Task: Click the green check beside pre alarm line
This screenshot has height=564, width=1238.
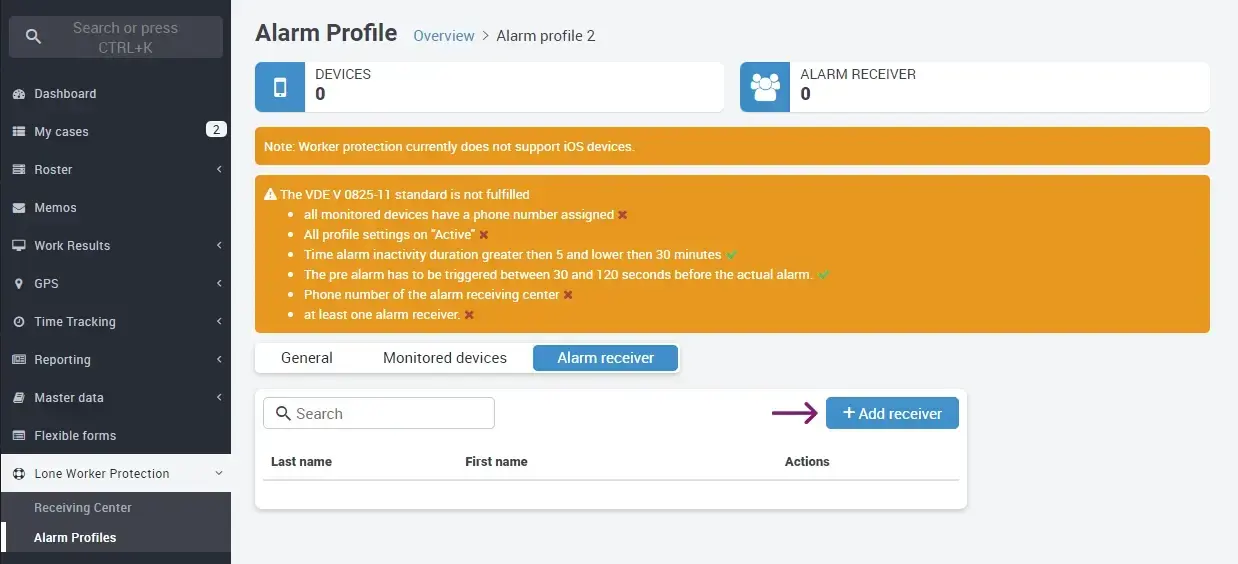Action: (824, 275)
